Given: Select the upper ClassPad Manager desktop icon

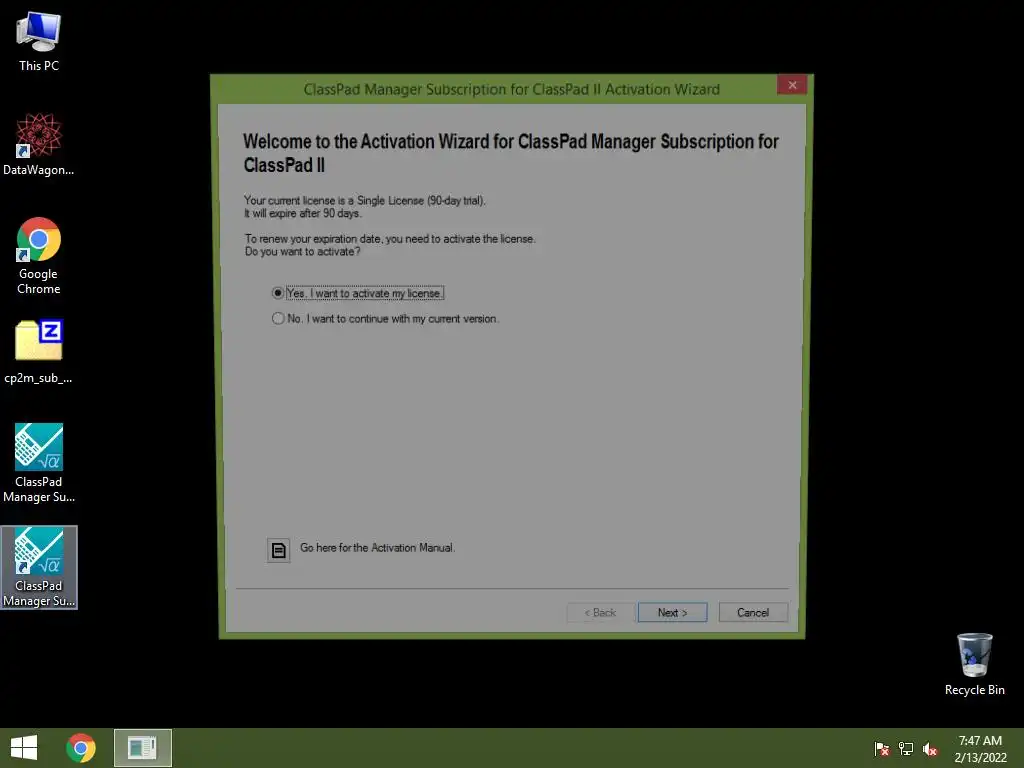Looking at the screenshot, I should pos(39,463).
